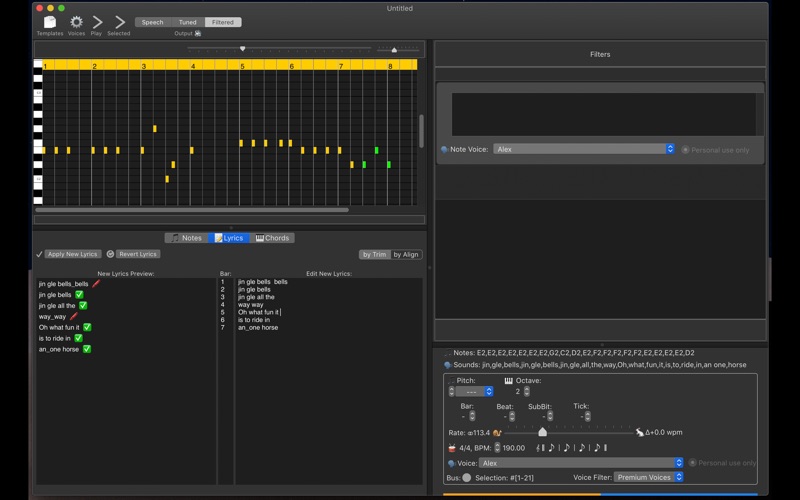
Task: Start playback with the Play arrow
Action: click(97, 22)
